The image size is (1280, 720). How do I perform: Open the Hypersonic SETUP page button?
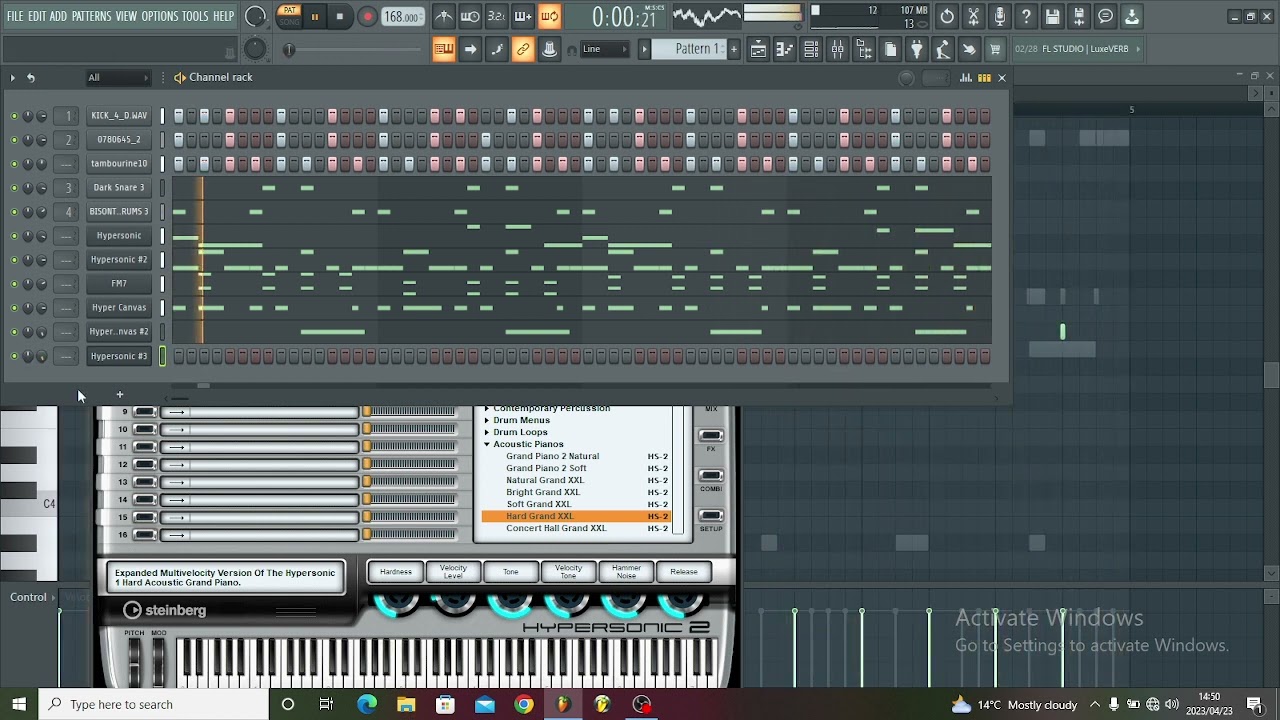(x=711, y=516)
